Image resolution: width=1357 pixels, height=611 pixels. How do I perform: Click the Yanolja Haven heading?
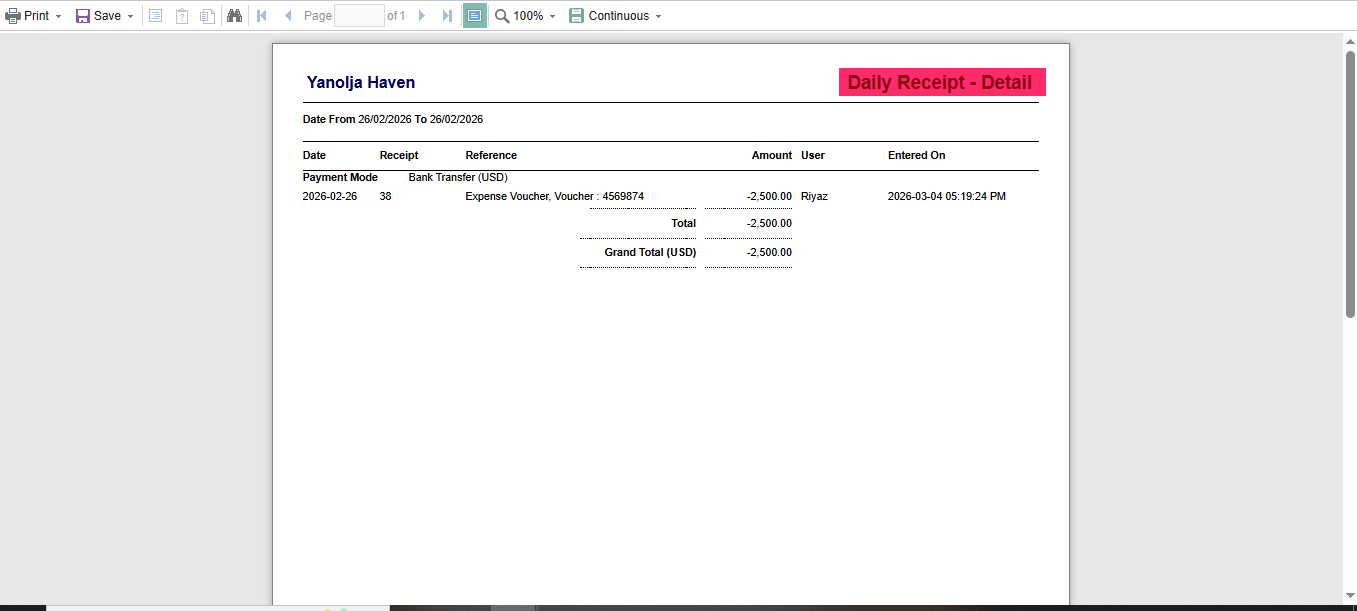[x=361, y=83]
